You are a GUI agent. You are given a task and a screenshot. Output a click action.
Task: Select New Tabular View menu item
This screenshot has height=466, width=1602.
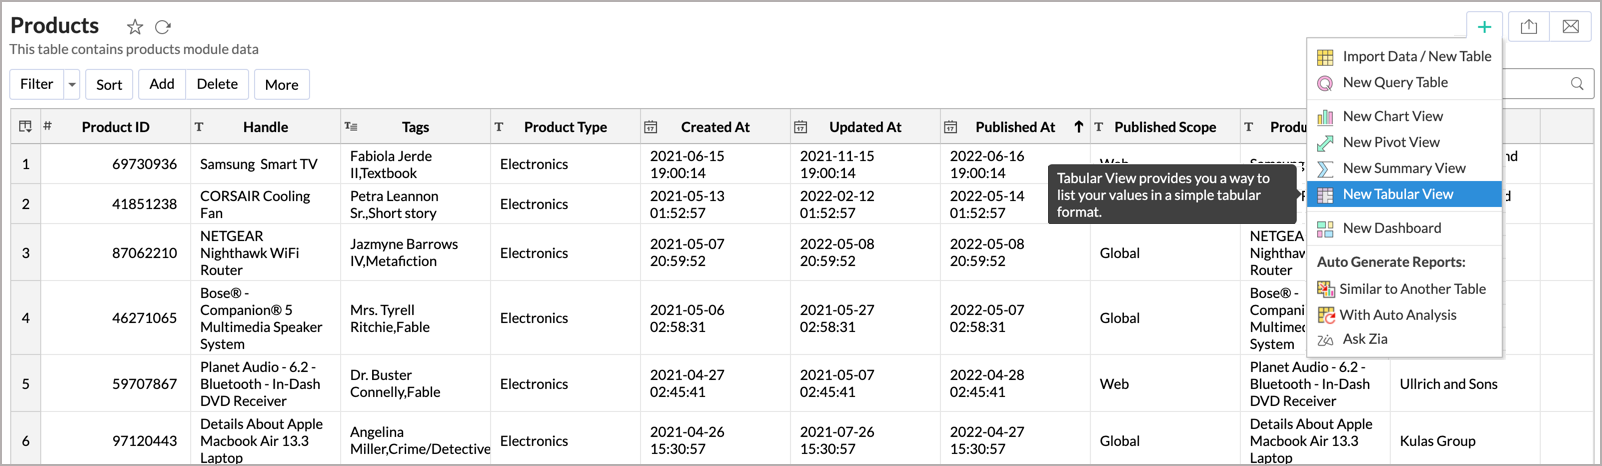tap(1397, 194)
